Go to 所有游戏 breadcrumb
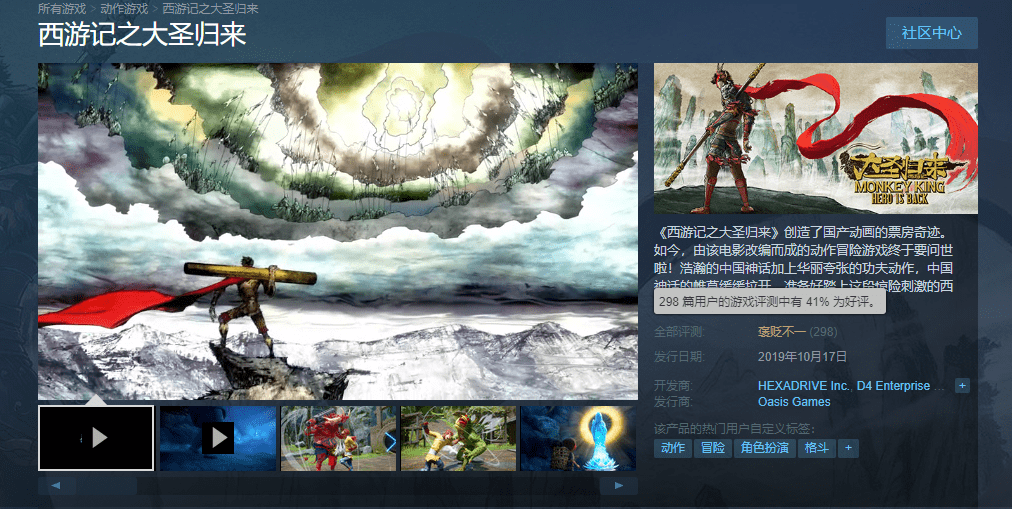Screen dimensions: 1012x509 [62, 9]
